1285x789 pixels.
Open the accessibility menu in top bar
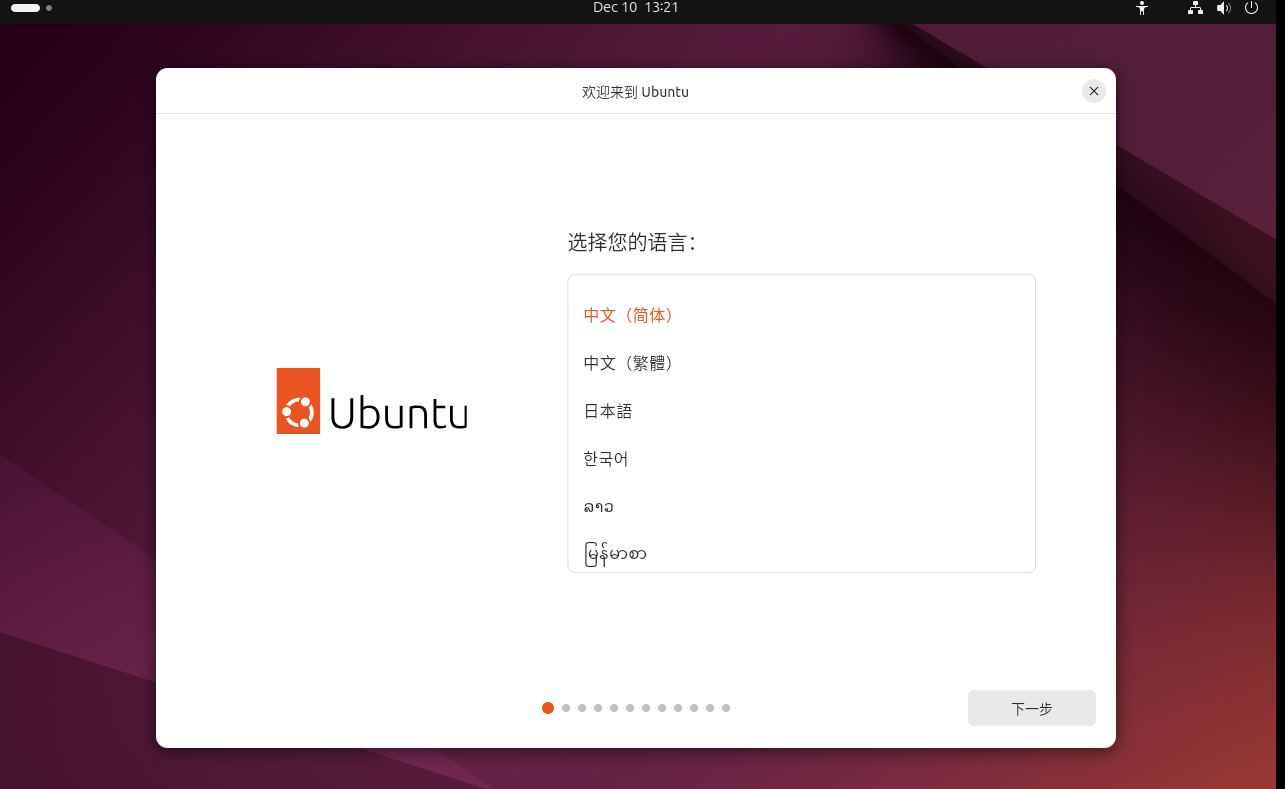point(1142,8)
